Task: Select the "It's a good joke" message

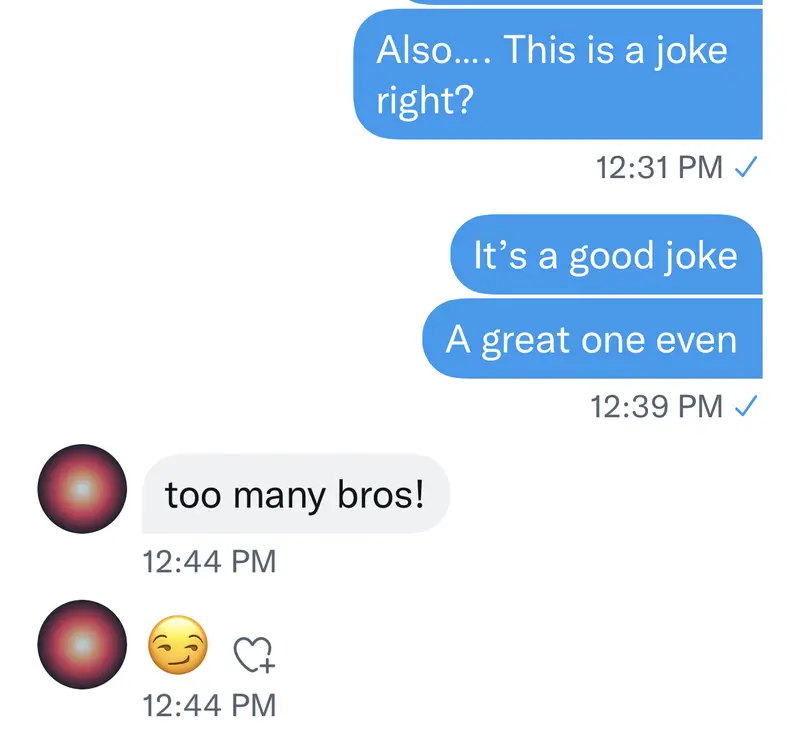Action: [x=605, y=256]
